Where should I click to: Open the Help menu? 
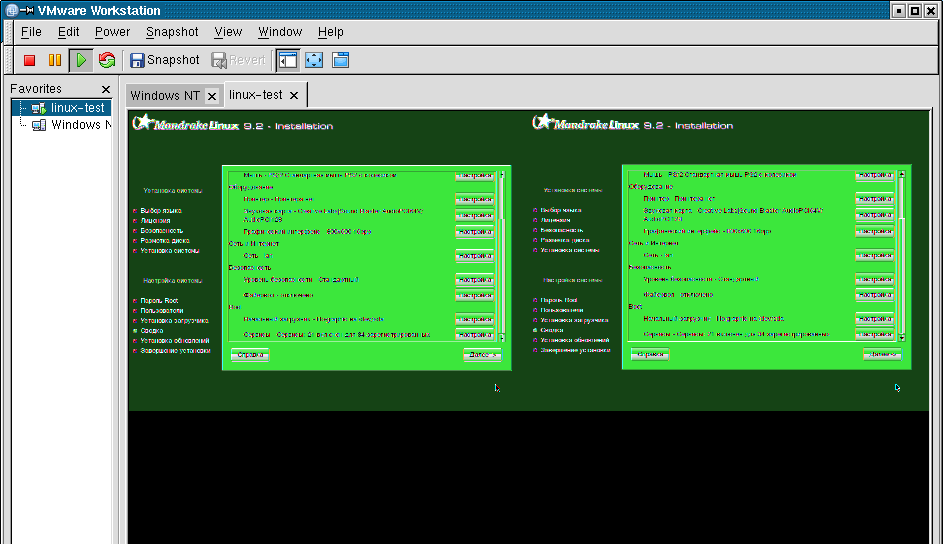[x=331, y=32]
